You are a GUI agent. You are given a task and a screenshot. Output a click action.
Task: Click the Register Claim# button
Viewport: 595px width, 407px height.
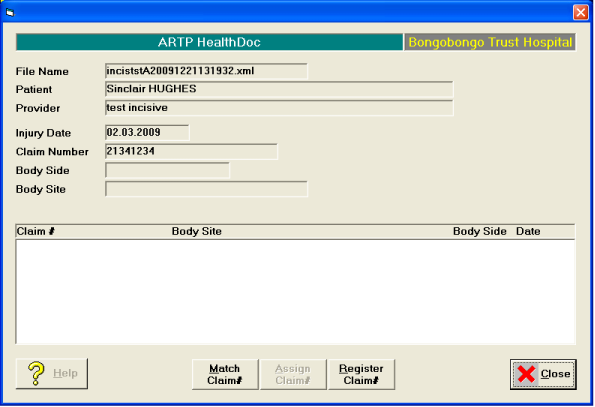click(x=361, y=374)
